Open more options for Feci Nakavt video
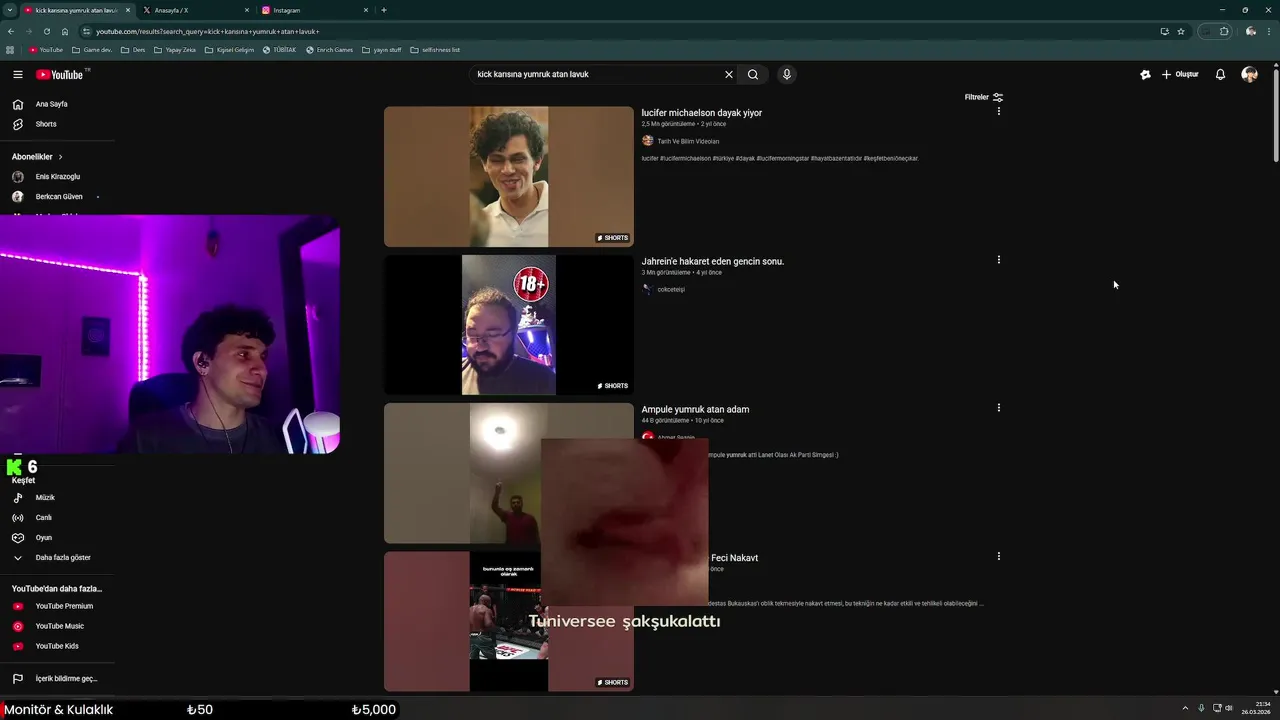The height and width of the screenshot is (720, 1280). point(998,556)
